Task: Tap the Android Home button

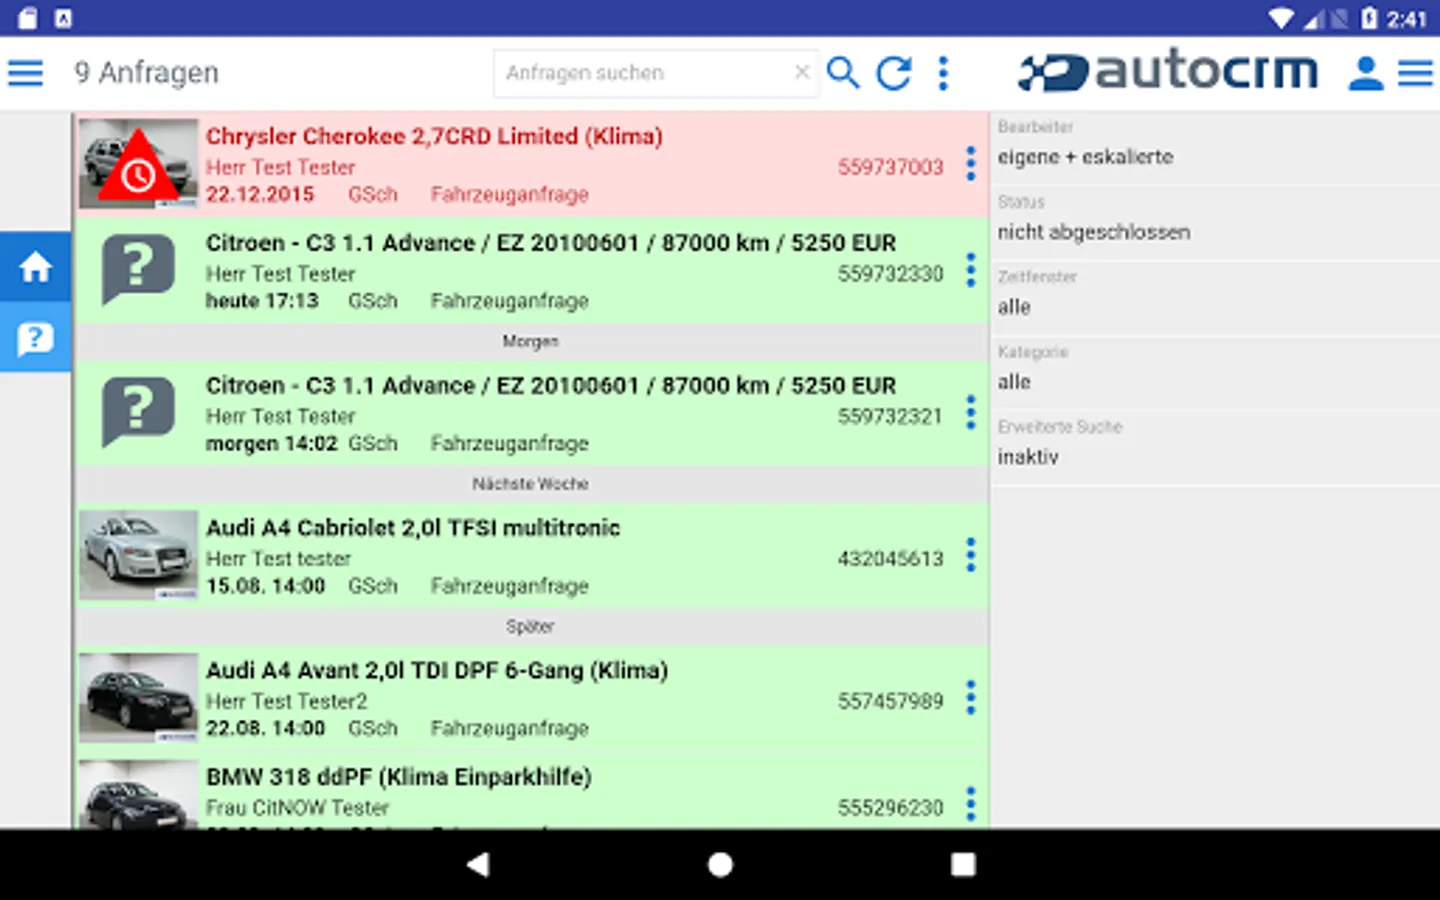Action: pyautogui.click(x=720, y=864)
